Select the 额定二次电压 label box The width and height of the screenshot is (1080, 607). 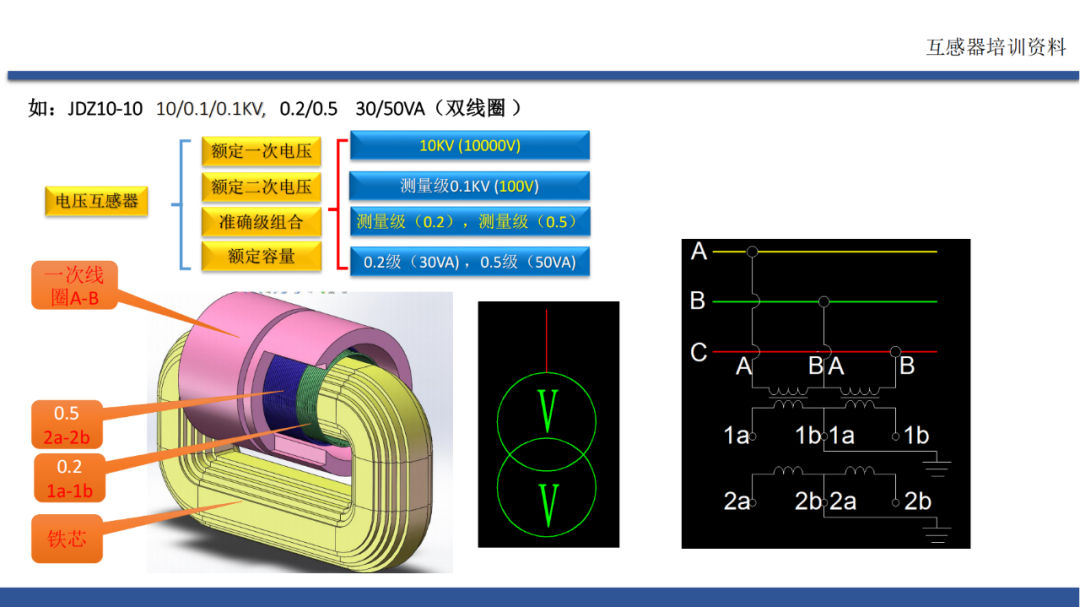coord(261,187)
